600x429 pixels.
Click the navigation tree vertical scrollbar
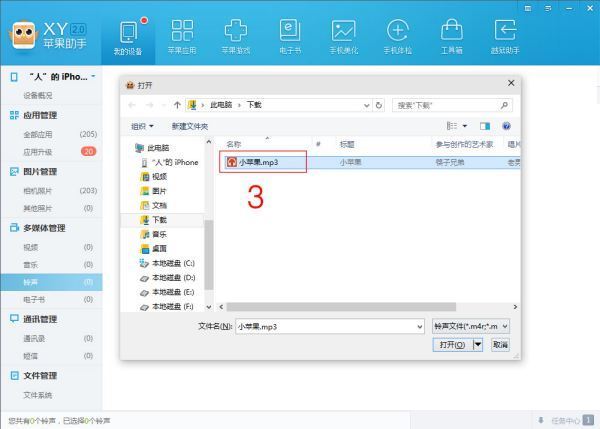click(209, 255)
